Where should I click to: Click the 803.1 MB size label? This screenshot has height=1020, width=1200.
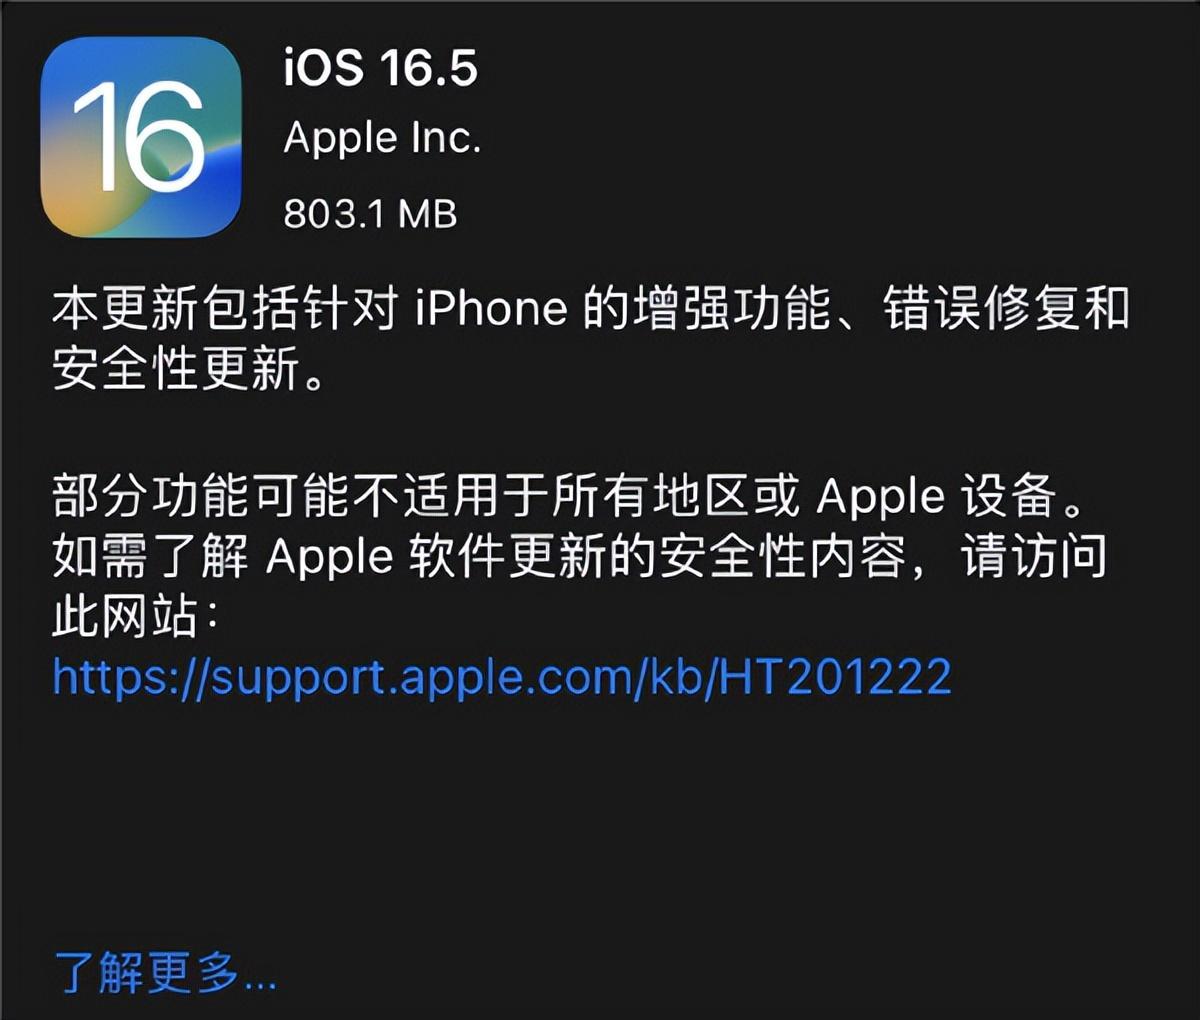coord(370,213)
